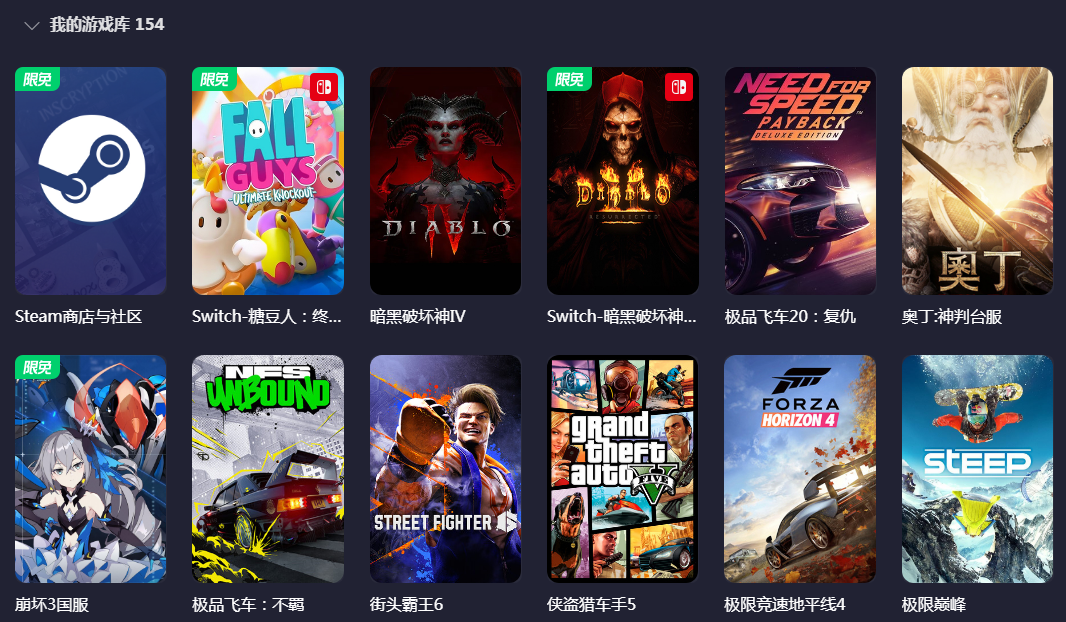
Task: Collapse the 我的游戏库 section chevron
Action: click(x=31, y=26)
